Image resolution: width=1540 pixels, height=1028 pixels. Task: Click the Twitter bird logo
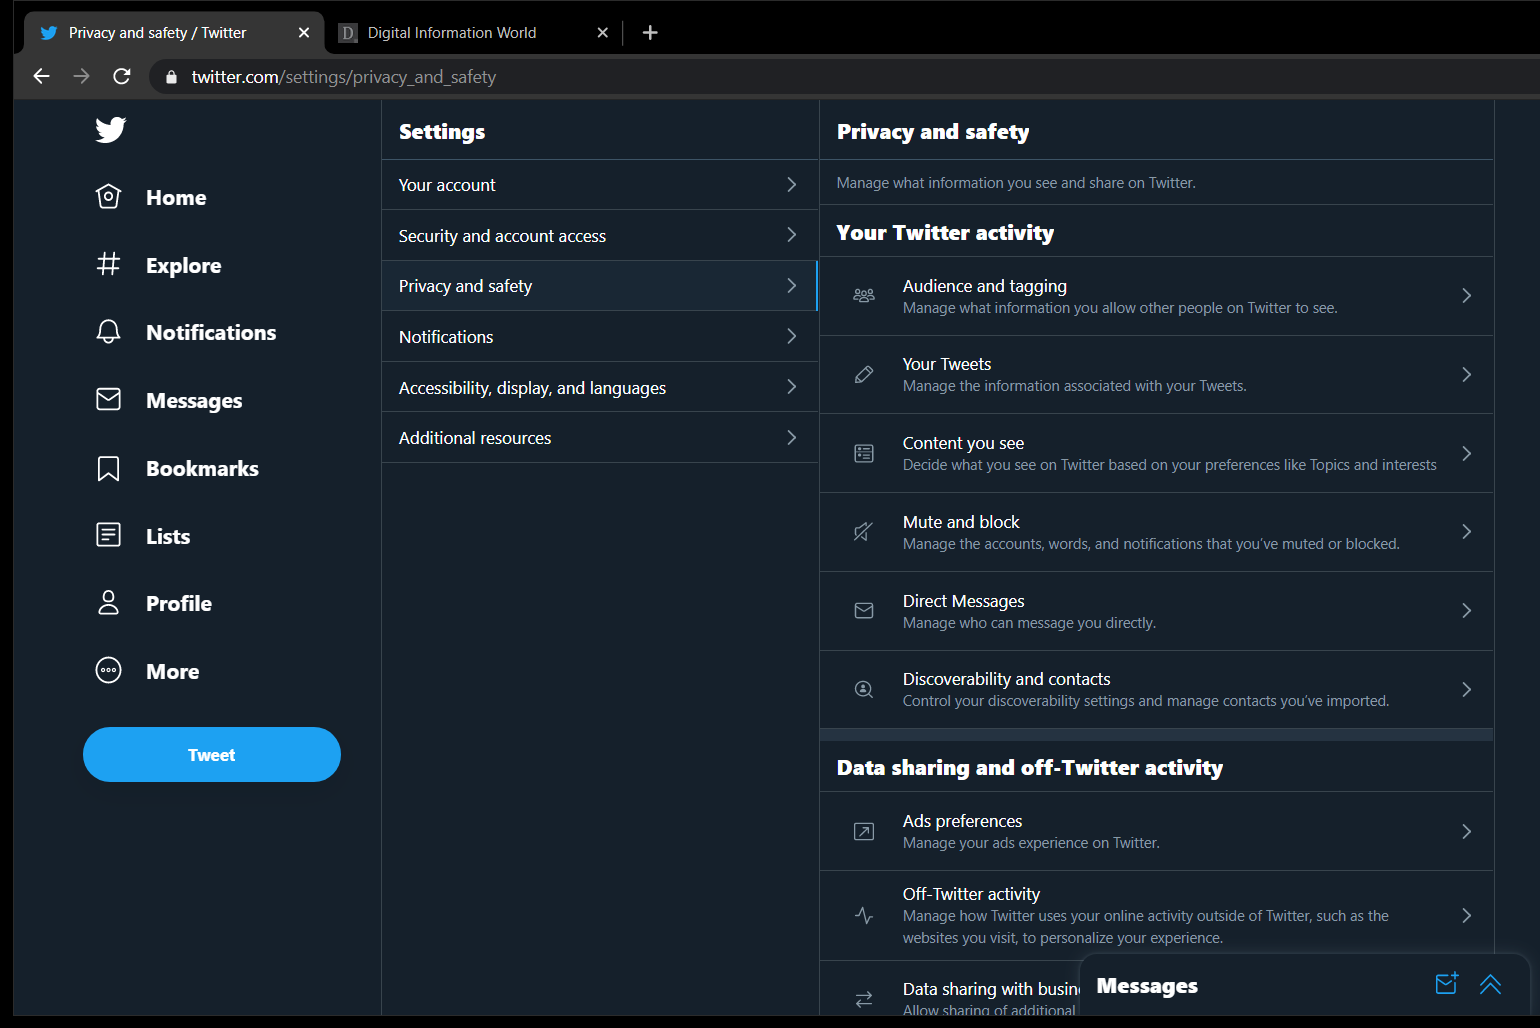coord(109,129)
